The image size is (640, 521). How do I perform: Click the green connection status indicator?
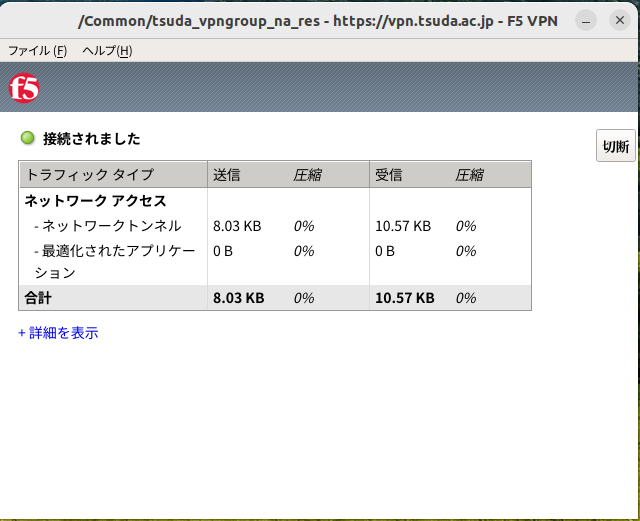[x=28, y=138]
